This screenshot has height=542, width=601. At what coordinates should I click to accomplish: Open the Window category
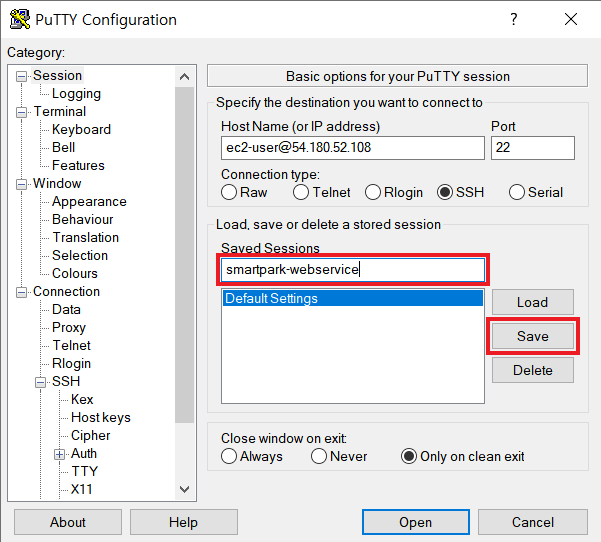tap(57, 184)
